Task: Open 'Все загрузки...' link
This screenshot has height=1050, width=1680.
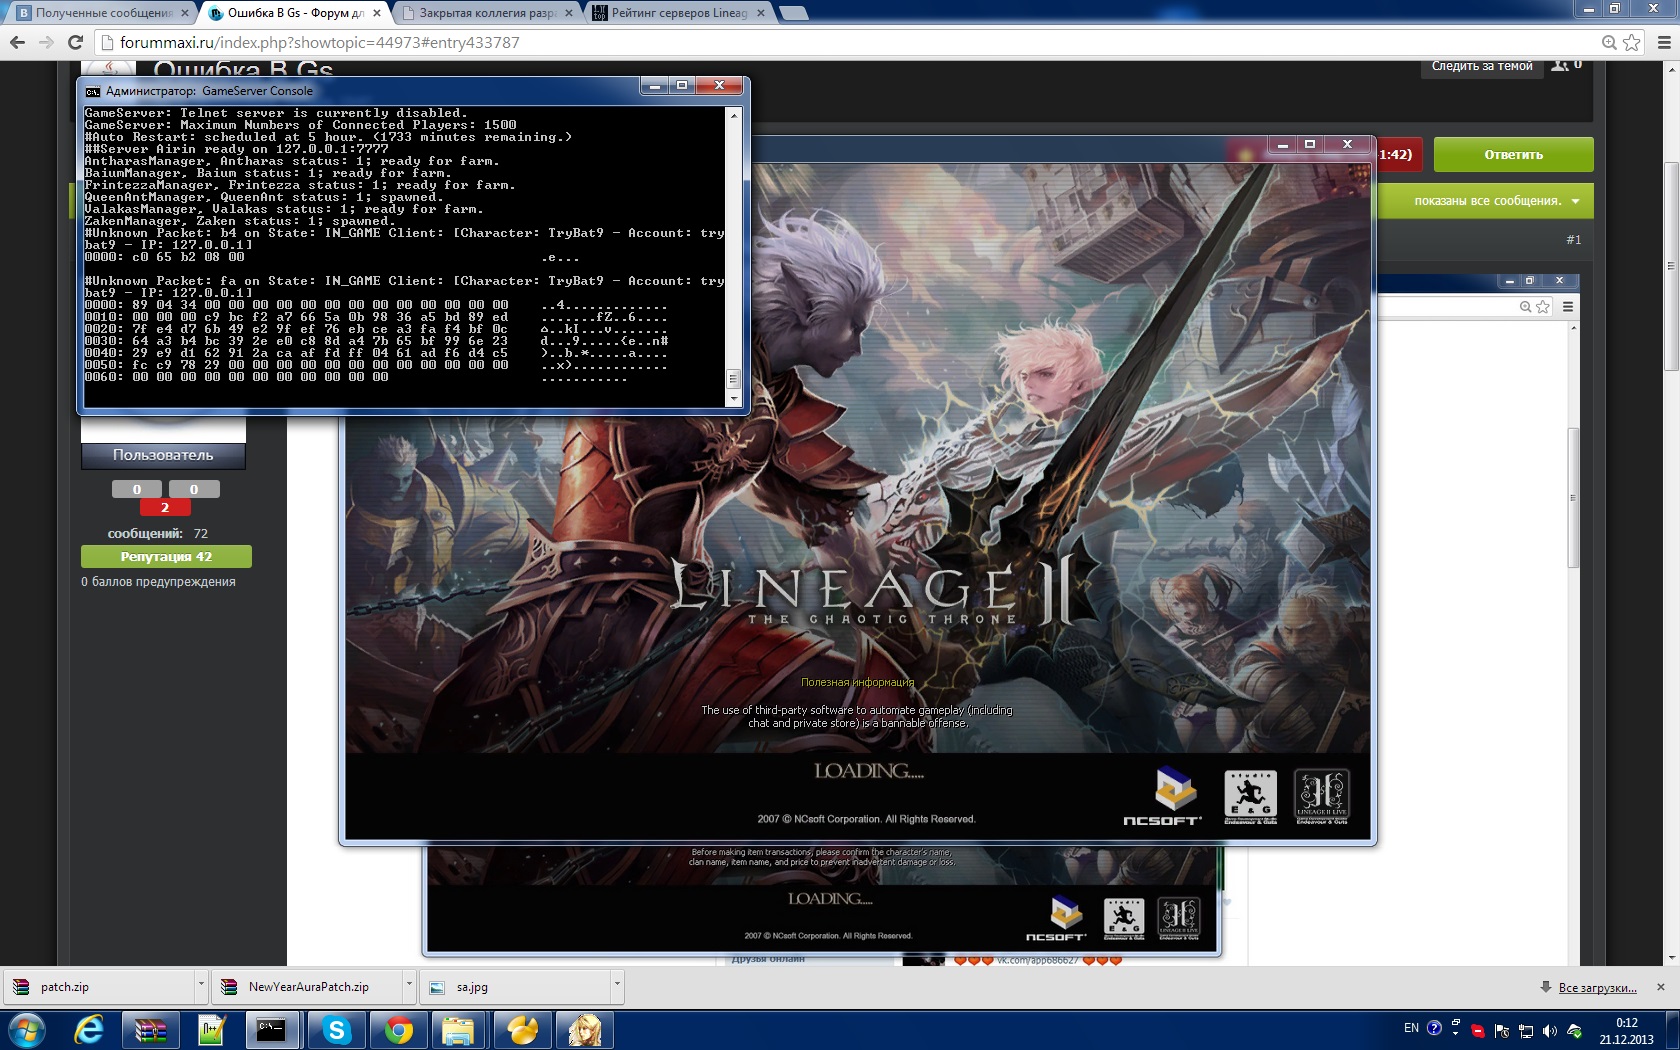Action: click(1597, 988)
